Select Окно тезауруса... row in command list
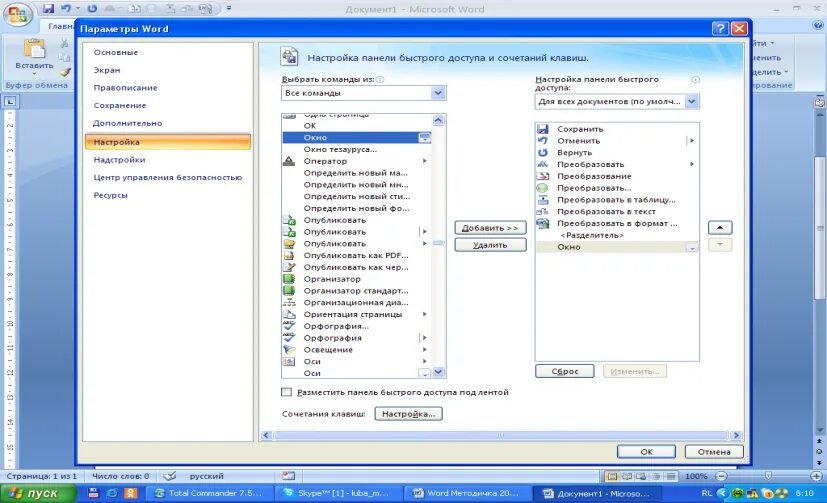Viewport: 827px width, 503px height. [357, 149]
